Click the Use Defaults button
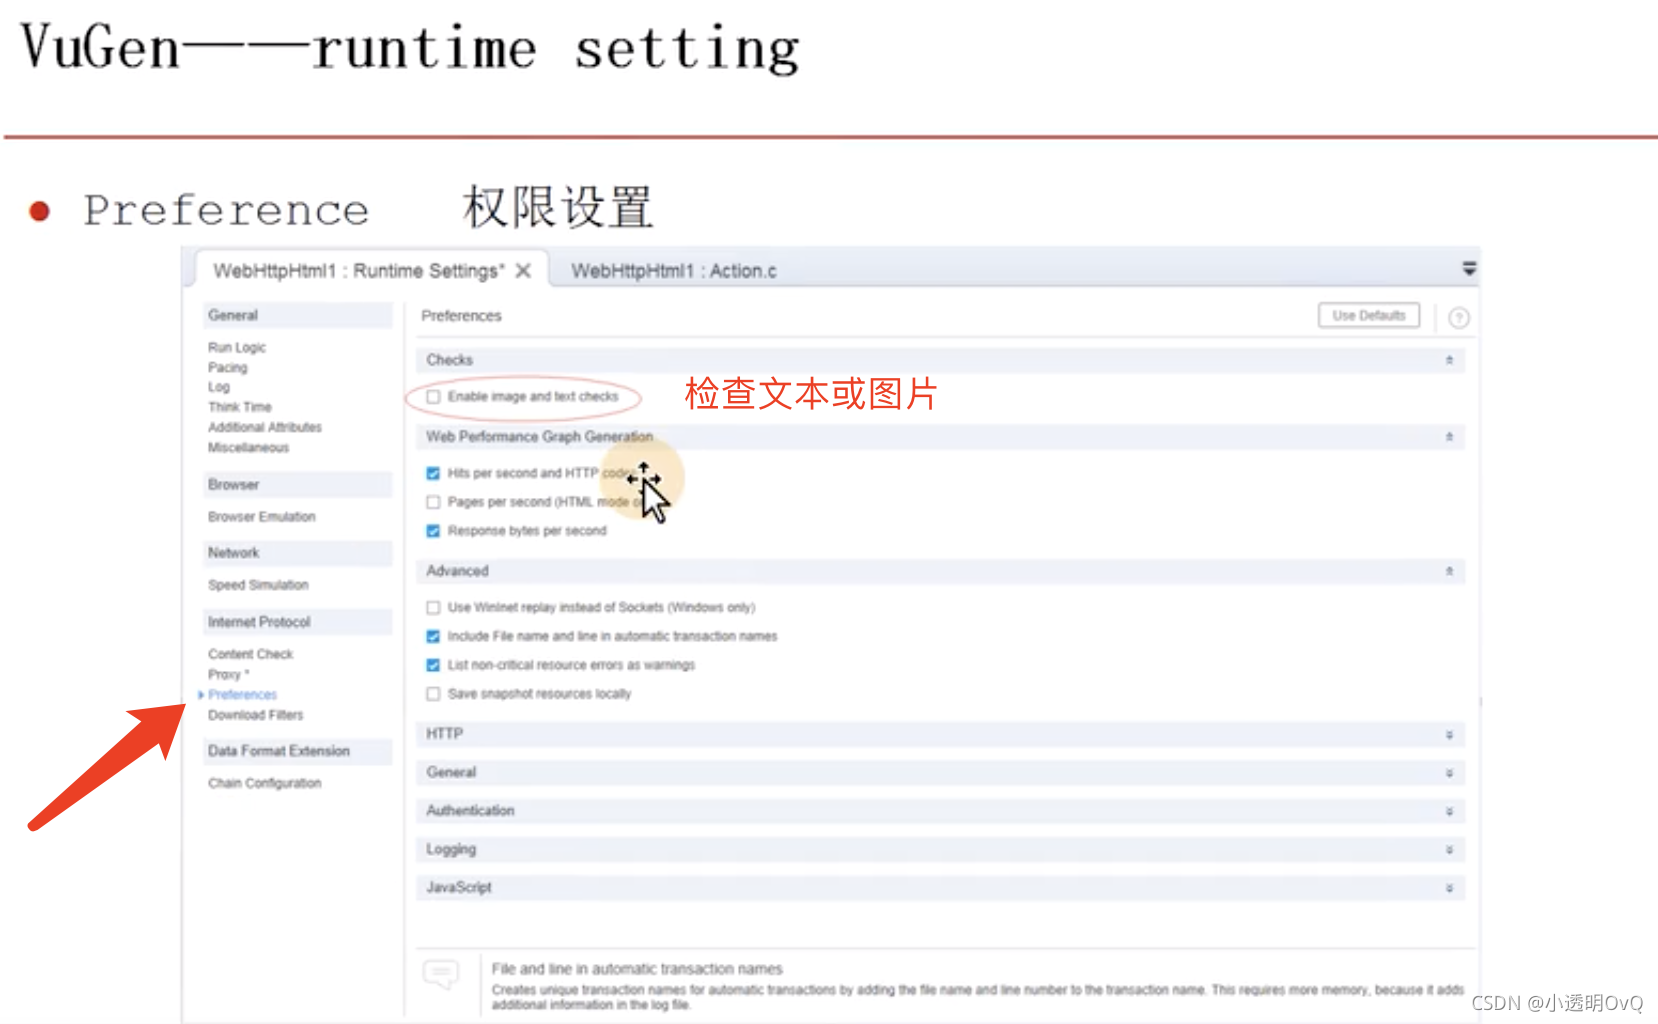This screenshot has height=1024, width=1658. (1369, 315)
